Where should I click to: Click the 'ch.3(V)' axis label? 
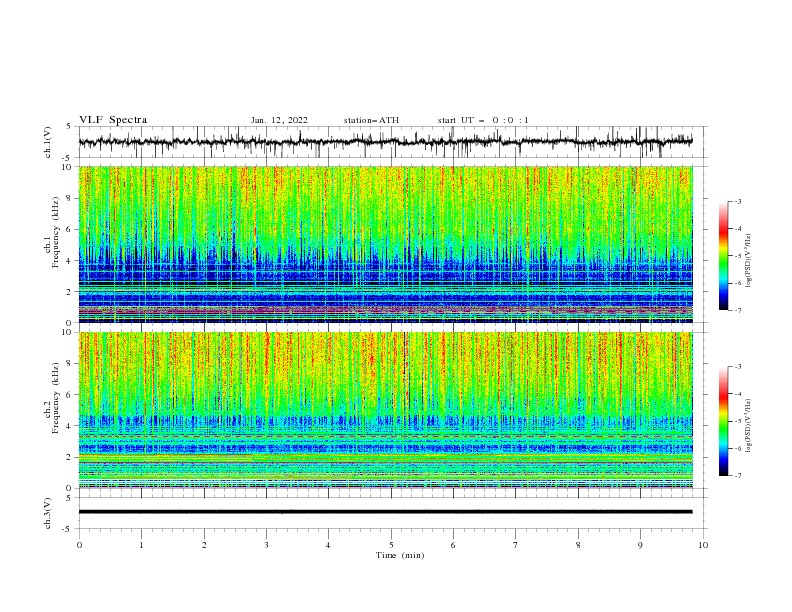coord(48,513)
